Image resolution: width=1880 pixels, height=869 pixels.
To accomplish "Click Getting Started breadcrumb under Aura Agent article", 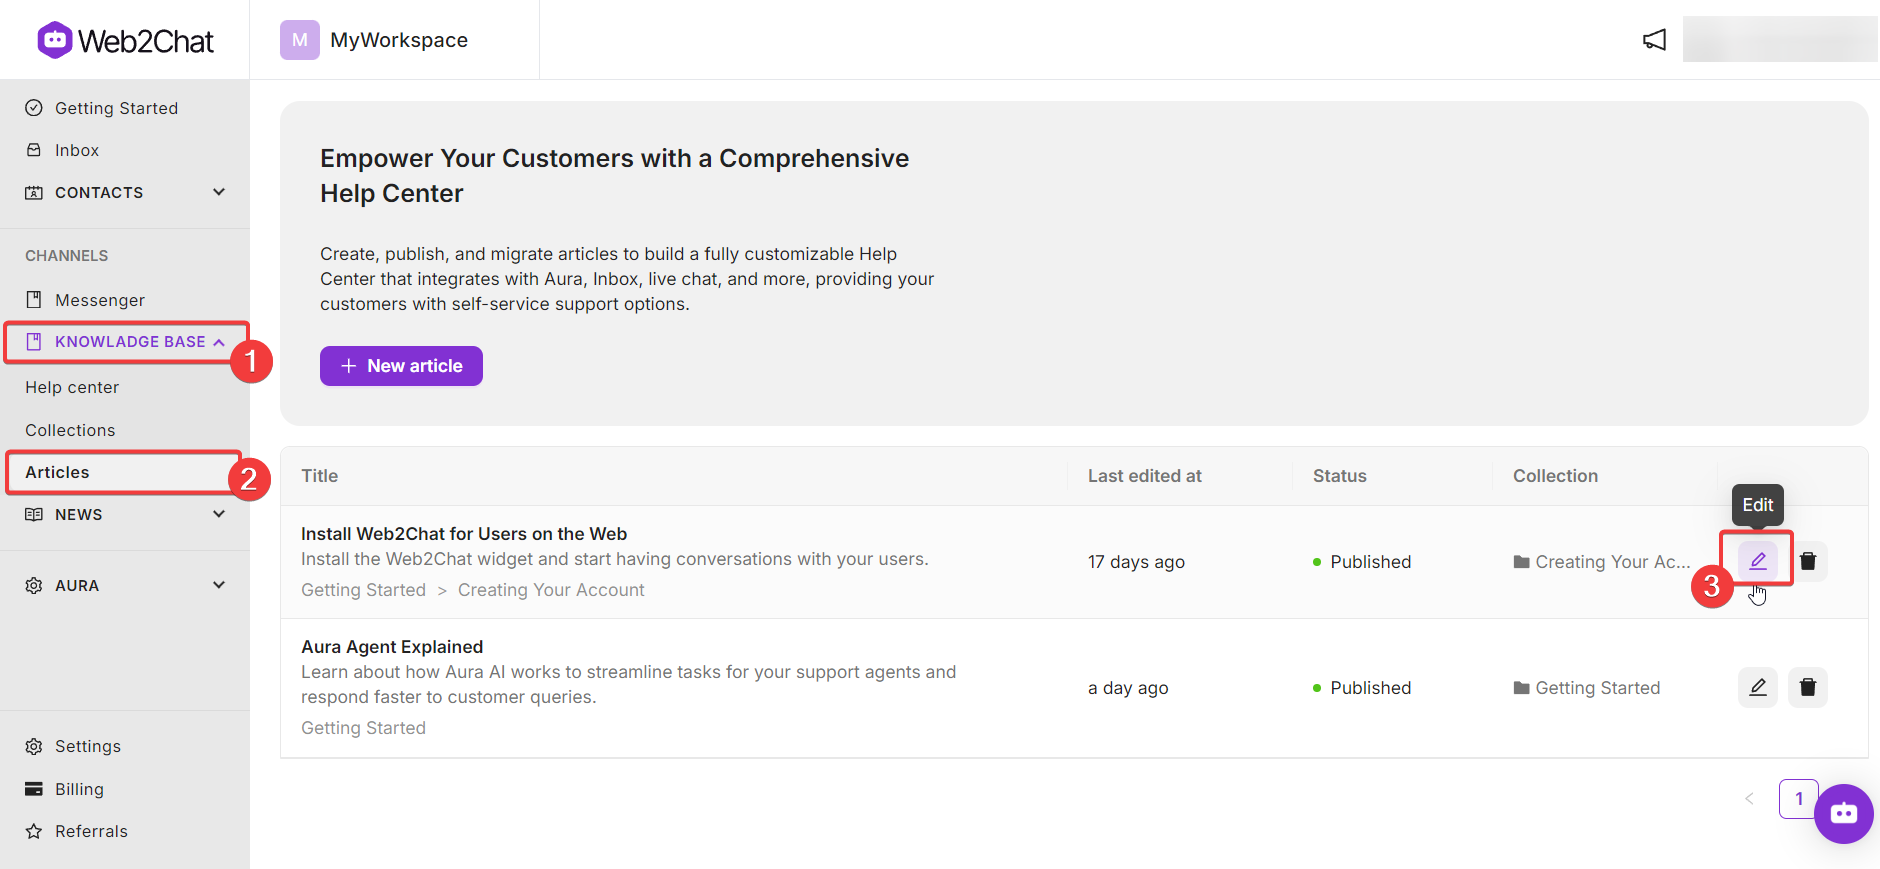I will click(363, 728).
